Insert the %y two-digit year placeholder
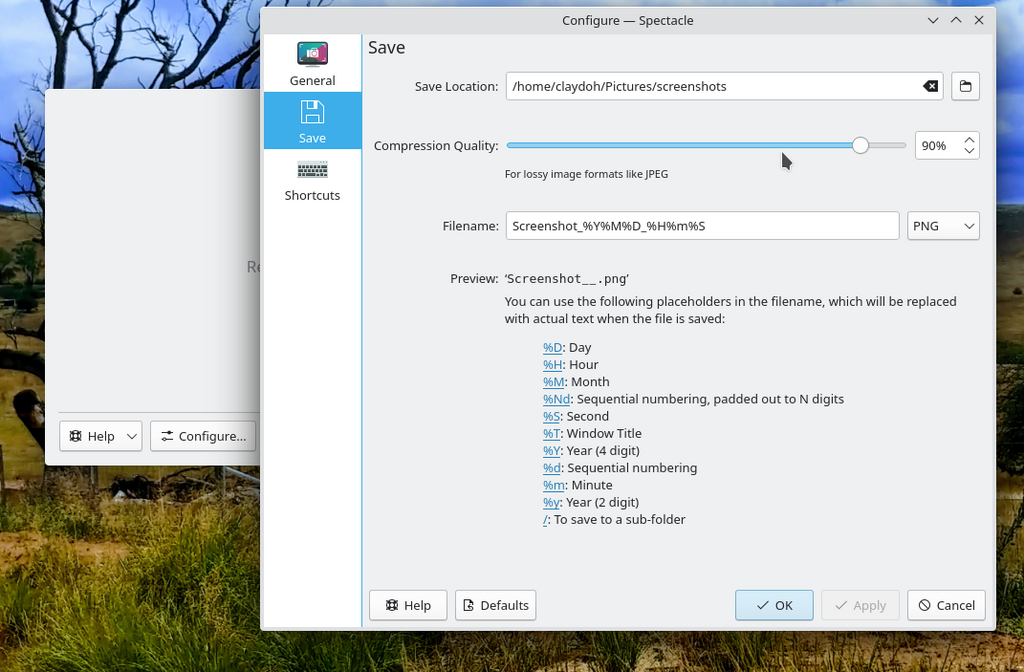Viewport: 1024px width, 672px height. 552,503
